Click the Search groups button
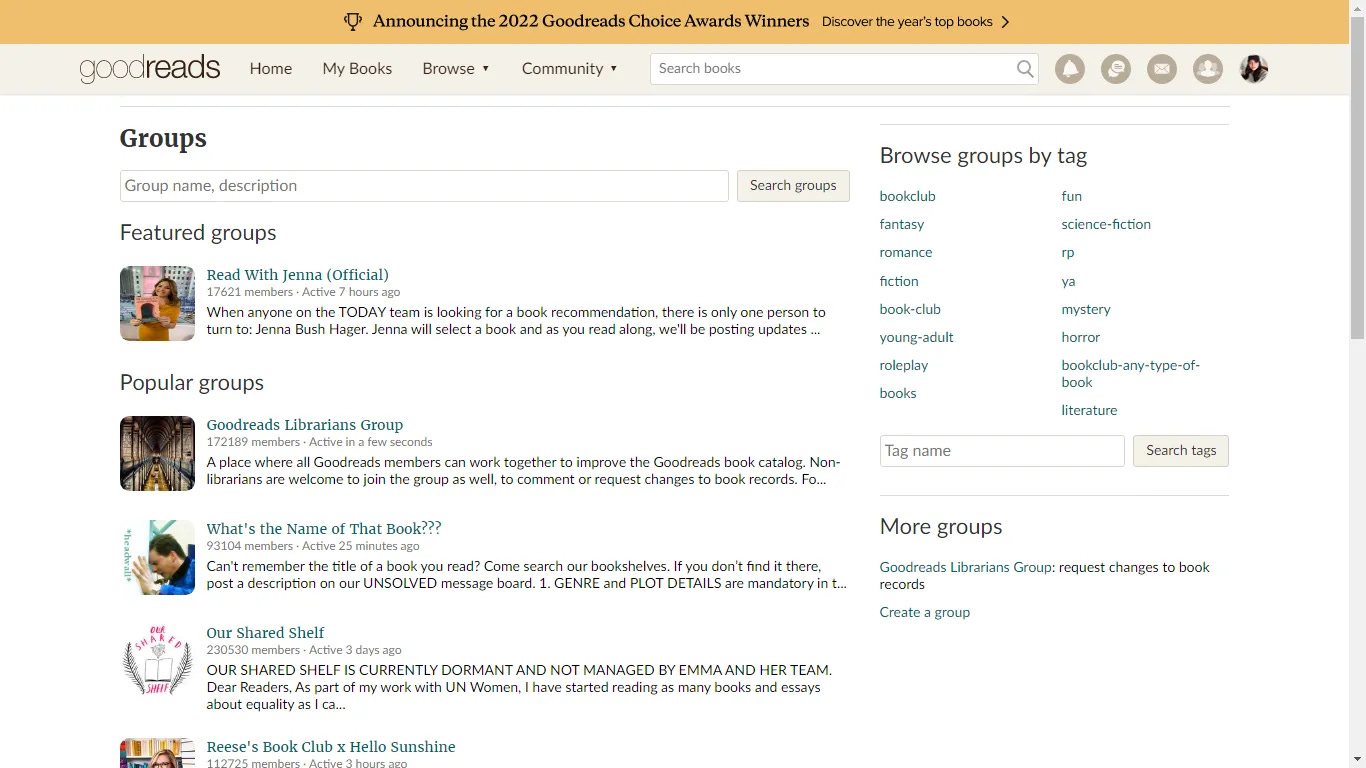 [793, 186]
